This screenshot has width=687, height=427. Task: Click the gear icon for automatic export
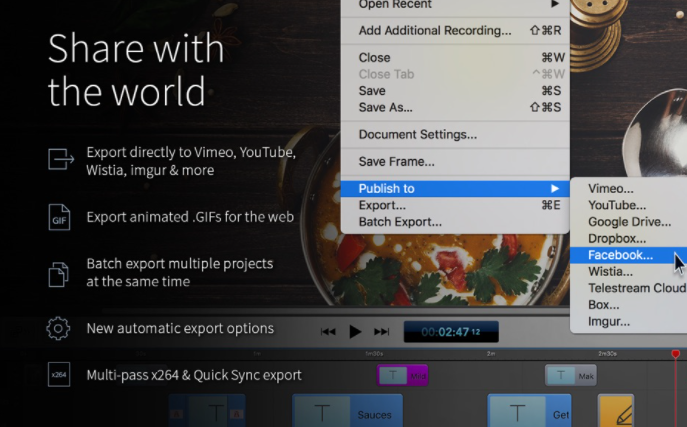click(58, 328)
